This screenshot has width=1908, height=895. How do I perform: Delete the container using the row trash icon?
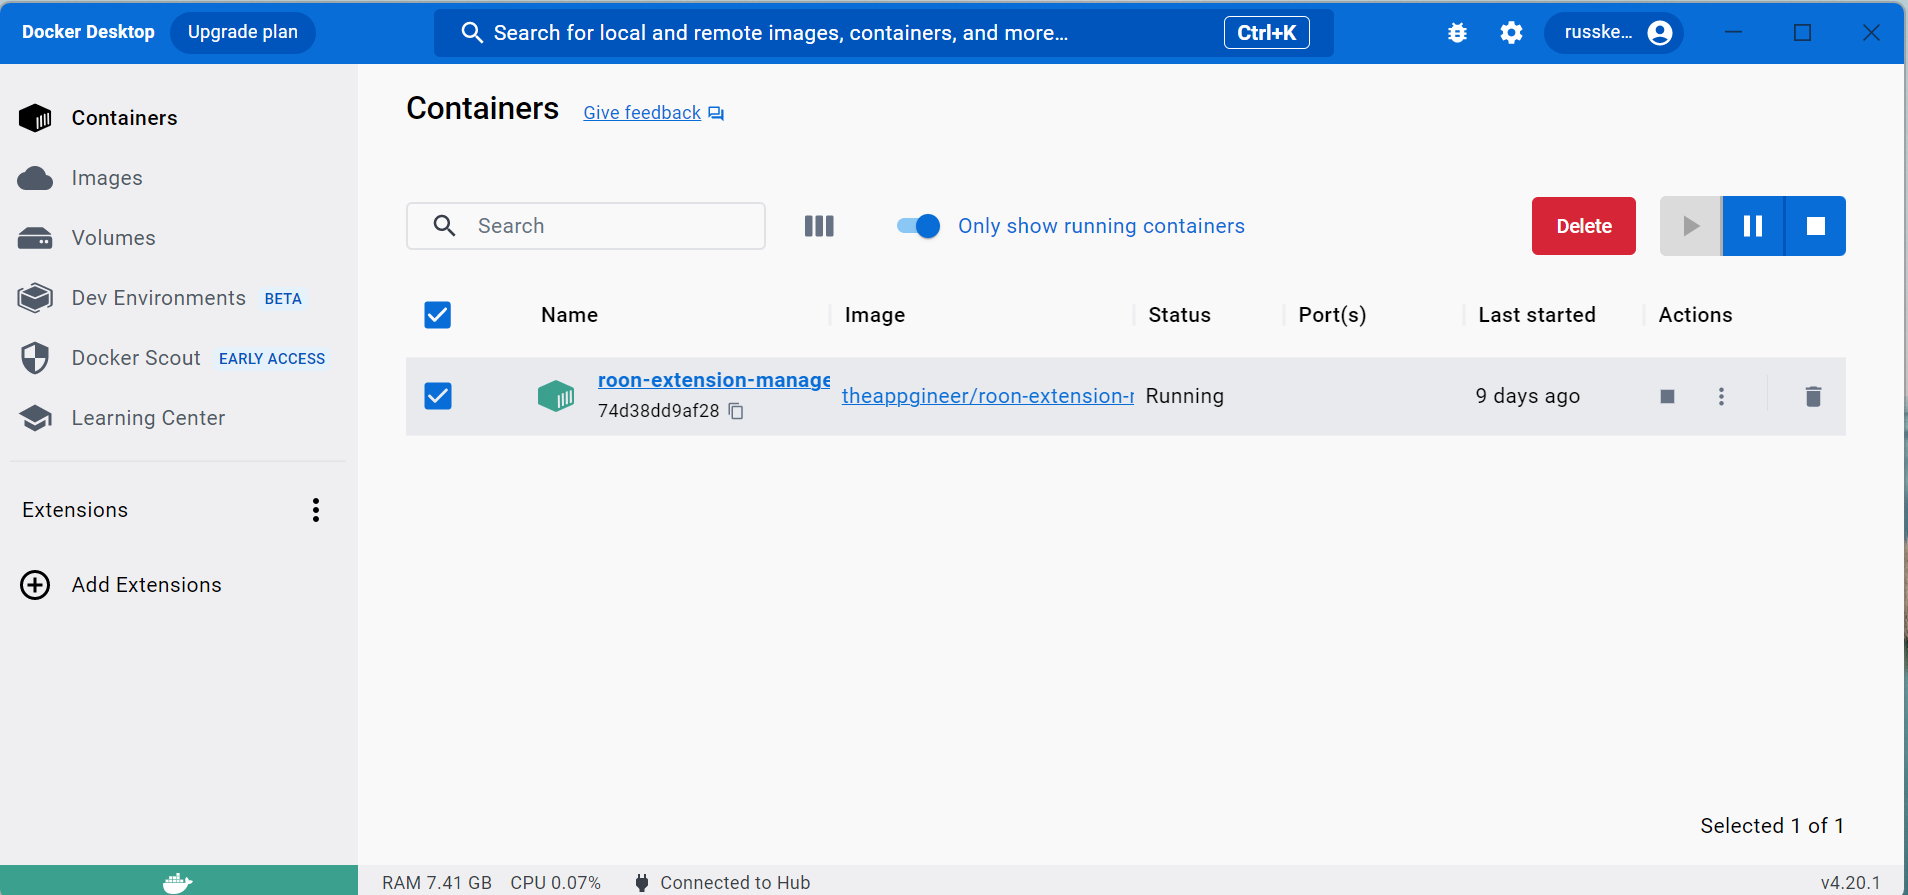(1813, 397)
